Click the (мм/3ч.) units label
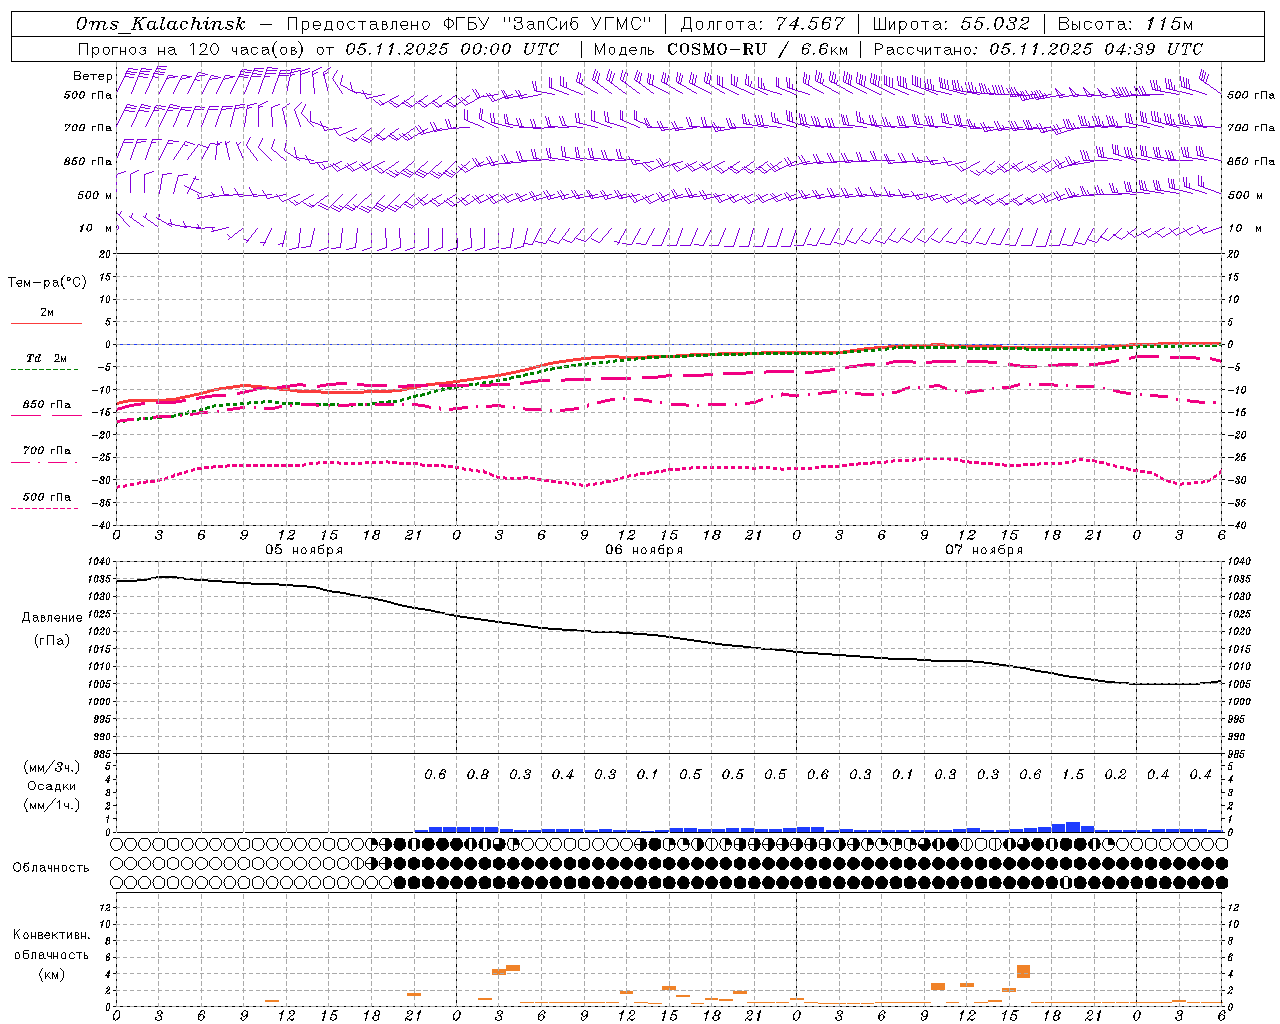The image size is (1280, 1024). pos(52,767)
